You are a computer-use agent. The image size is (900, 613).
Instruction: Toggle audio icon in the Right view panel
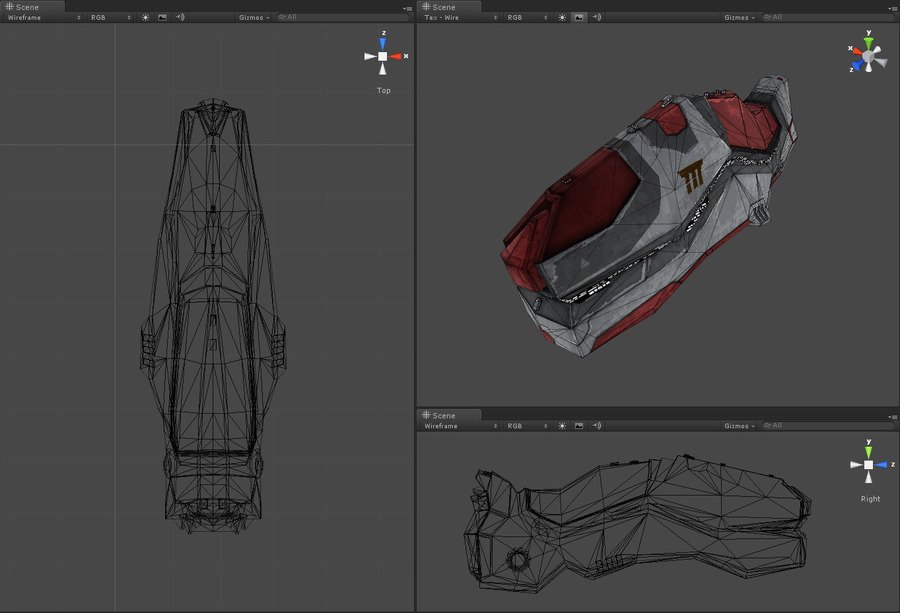pyautogui.click(x=597, y=426)
